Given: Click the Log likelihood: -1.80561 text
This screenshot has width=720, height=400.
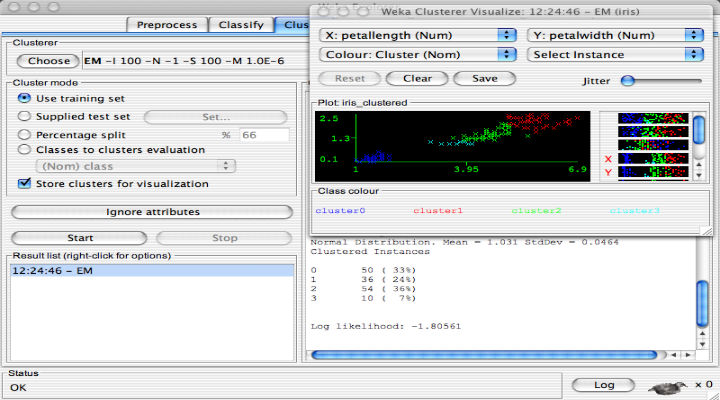Looking at the screenshot, I should (x=386, y=327).
